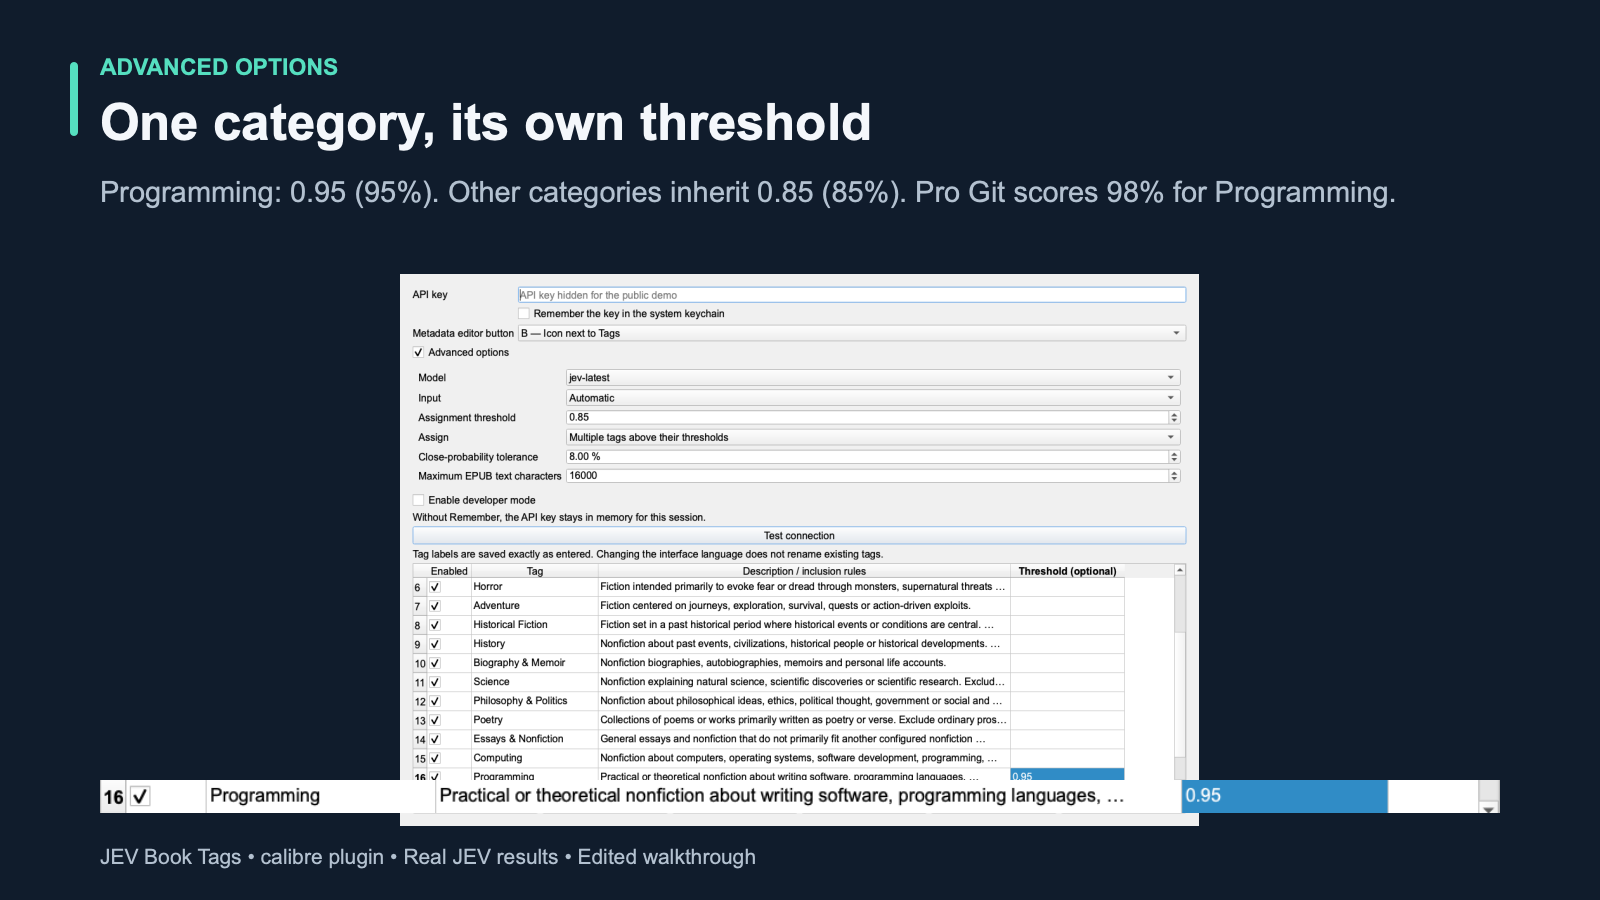Click the Assignment threshold stepper arrows
This screenshot has height=900, width=1600.
(1174, 417)
